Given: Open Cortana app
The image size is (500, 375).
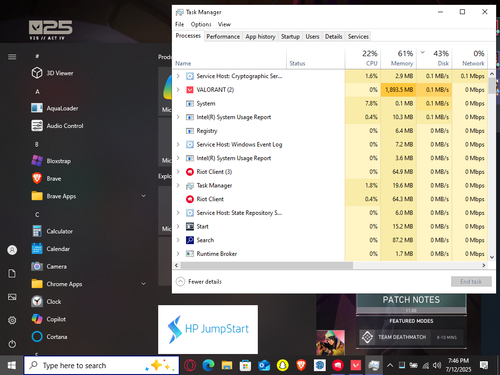Looking at the screenshot, I should pos(49,337).
